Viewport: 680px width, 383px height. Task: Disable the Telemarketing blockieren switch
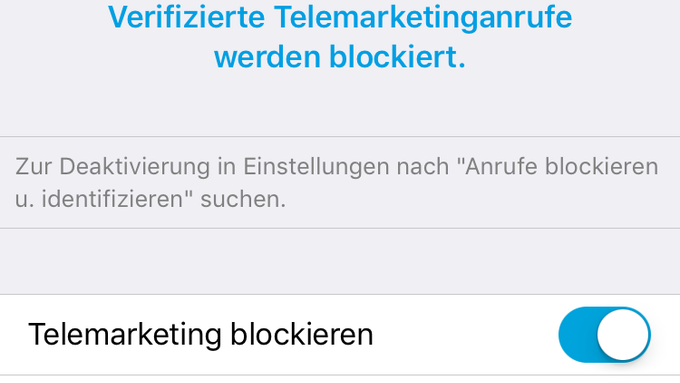click(604, 334)
